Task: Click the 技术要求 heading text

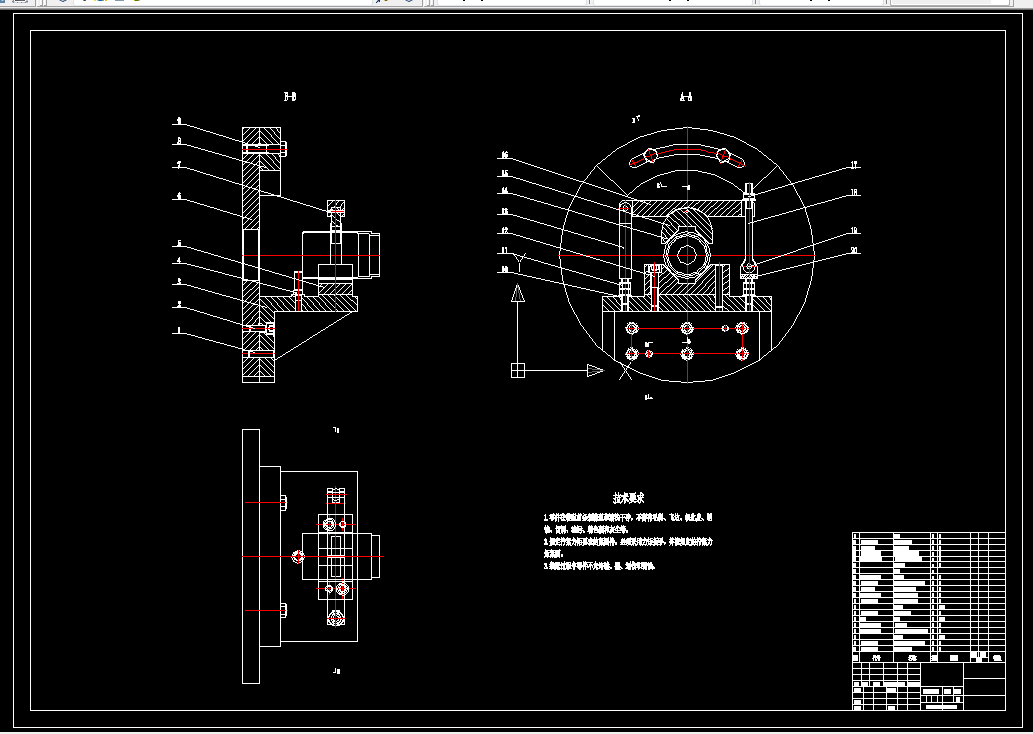Action: click(x=628, y=498)
